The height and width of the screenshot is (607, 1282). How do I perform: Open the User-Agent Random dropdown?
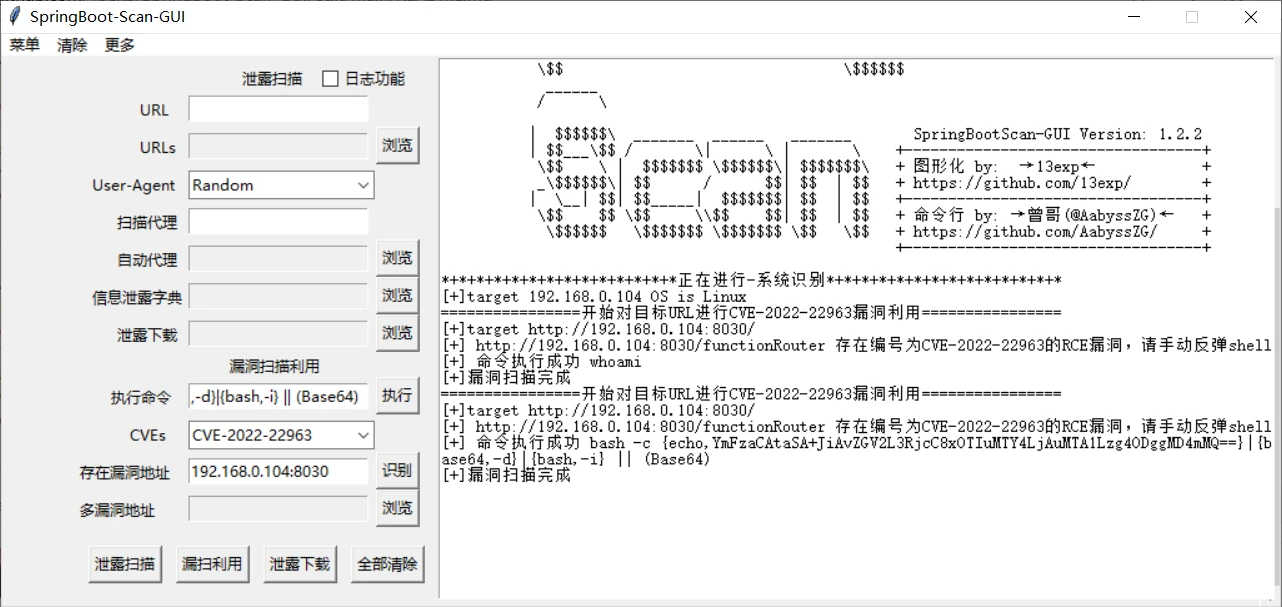362,185
